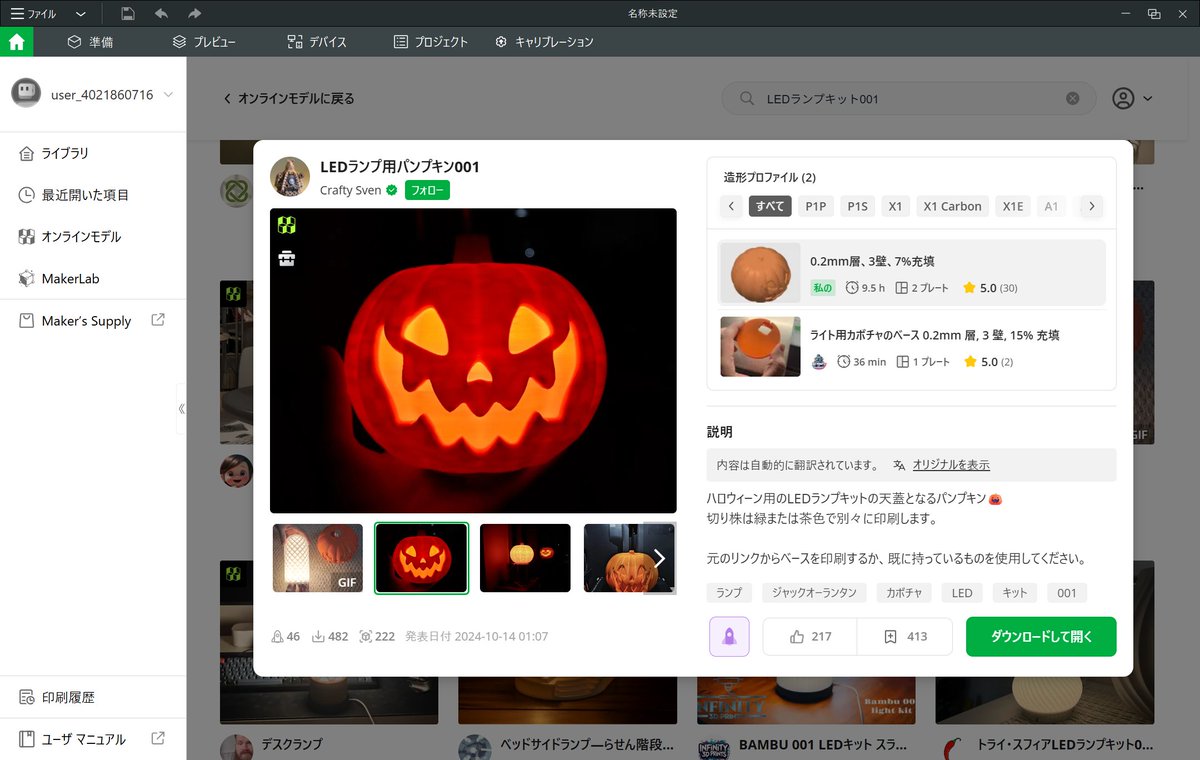
Task: Click the save disk icon
Action: pyautogui.click(x=128, y=14)
